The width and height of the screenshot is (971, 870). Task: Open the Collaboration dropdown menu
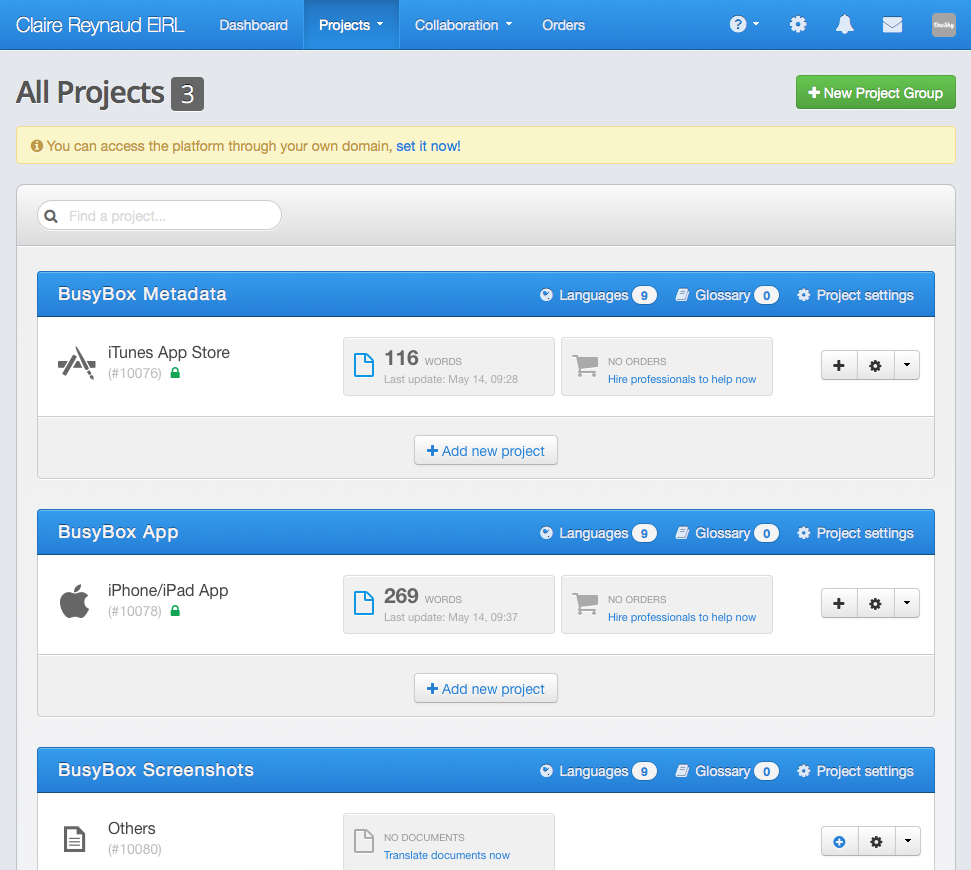pyautogui.click(x=463, y=25)
